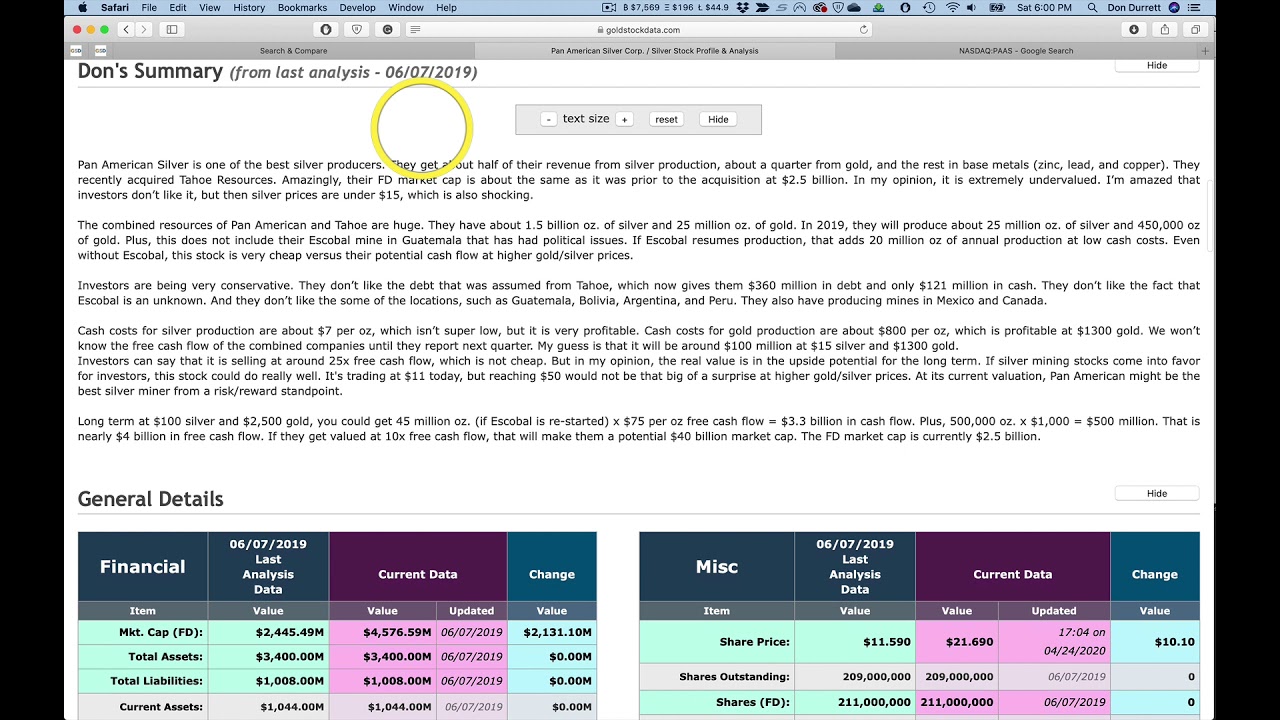
Task: Open the battery status icon
Action: pos(997,7)
